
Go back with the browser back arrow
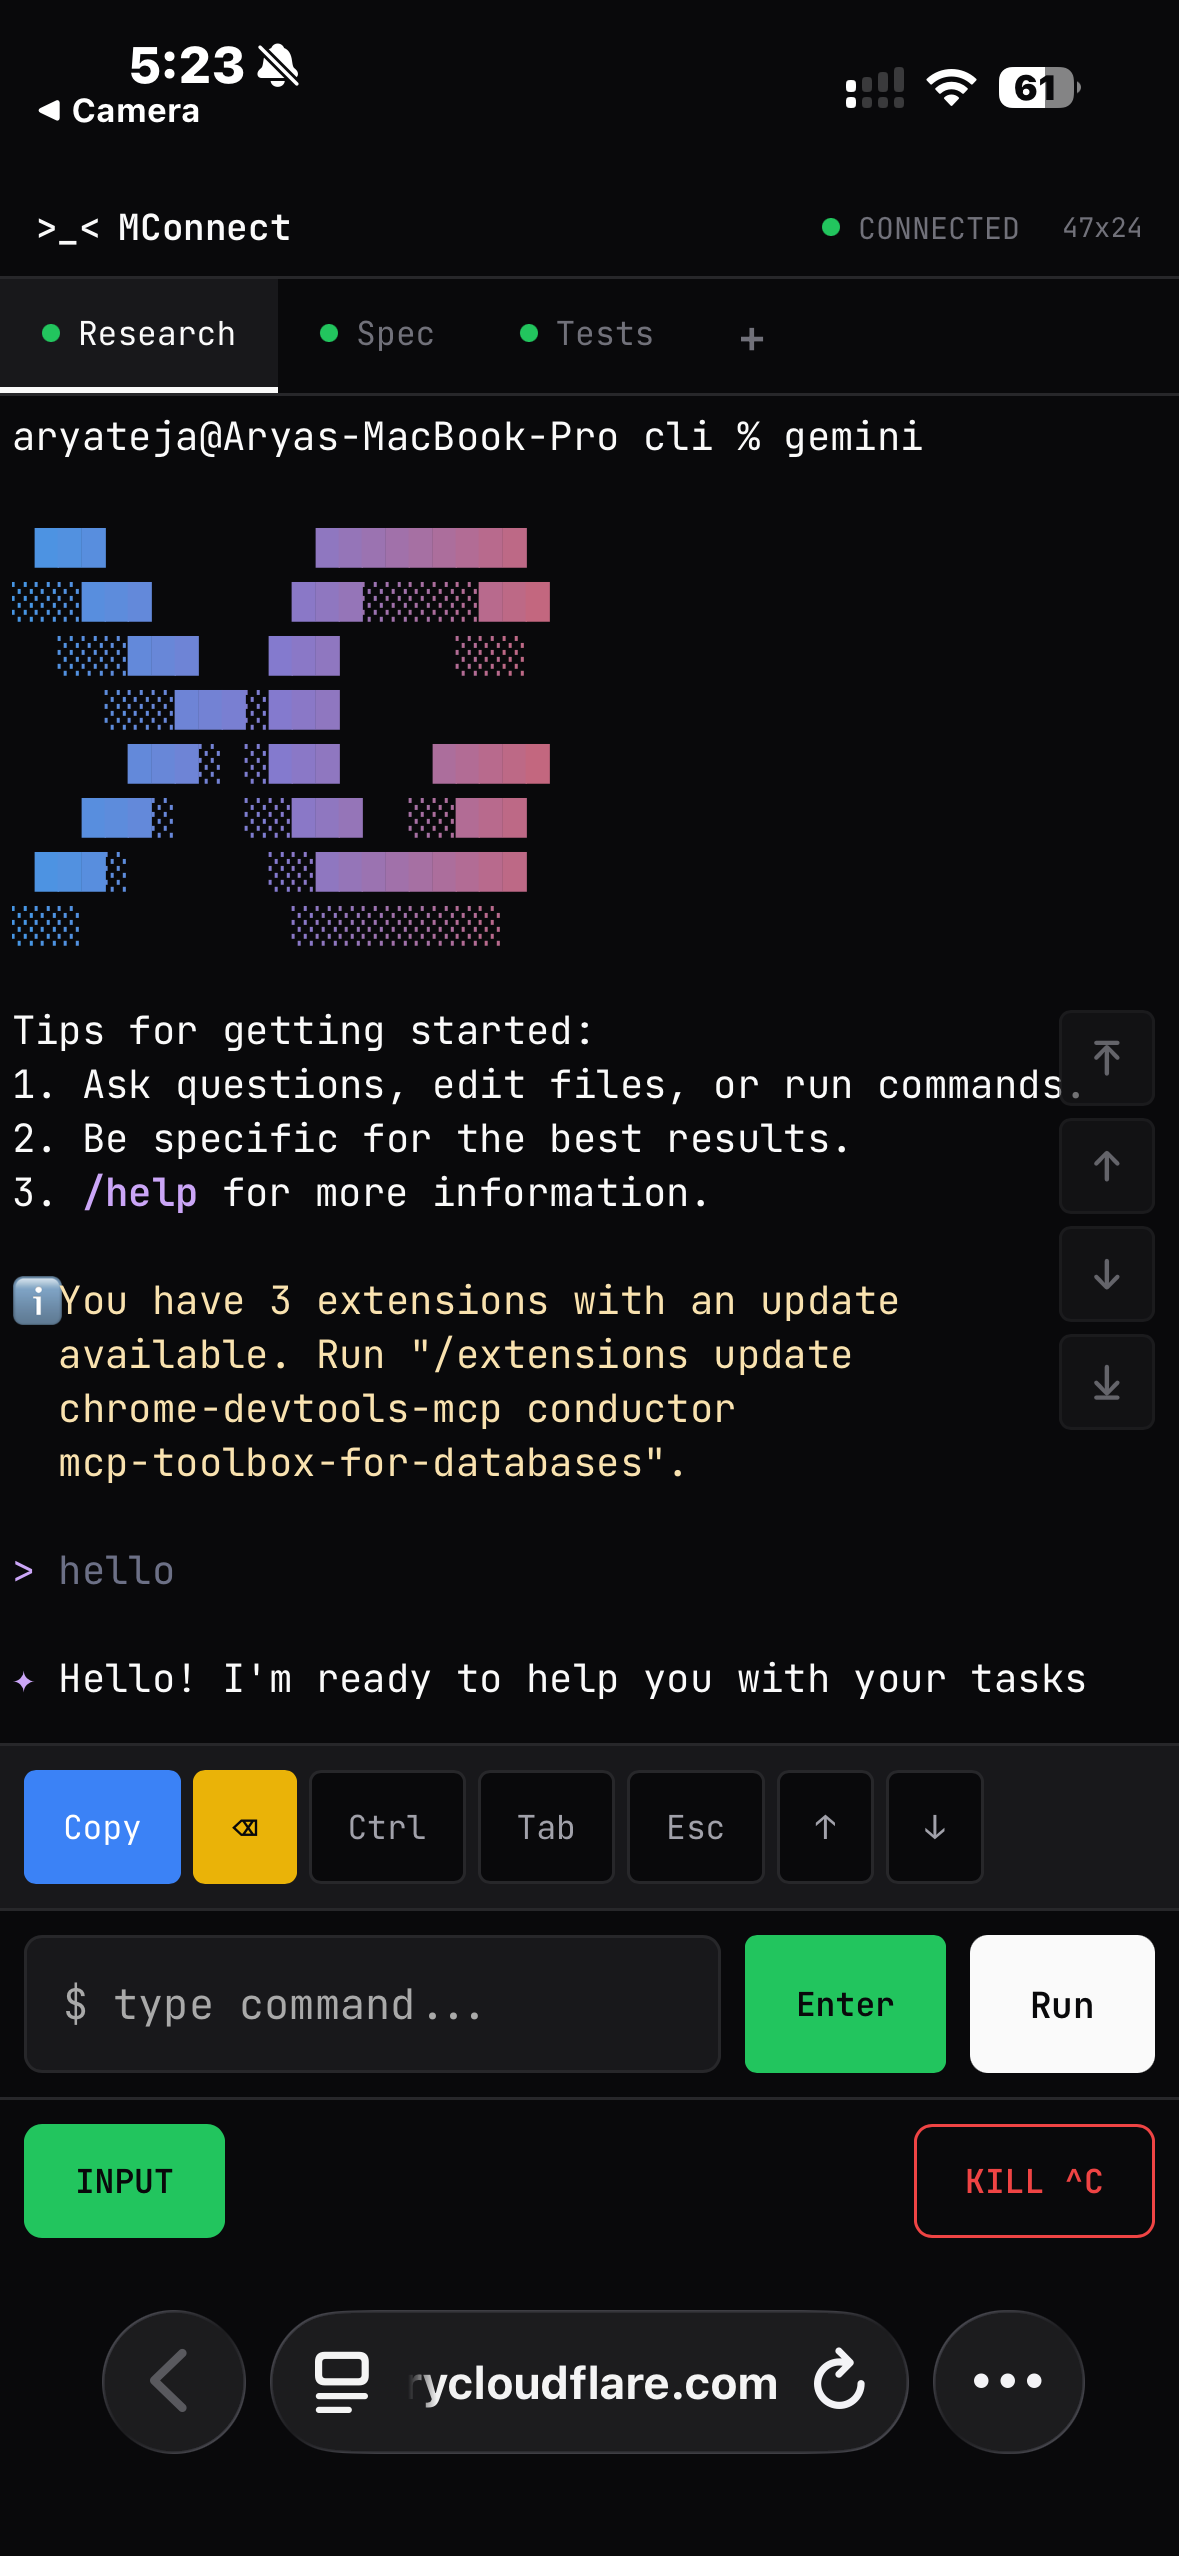point(174,2382)
